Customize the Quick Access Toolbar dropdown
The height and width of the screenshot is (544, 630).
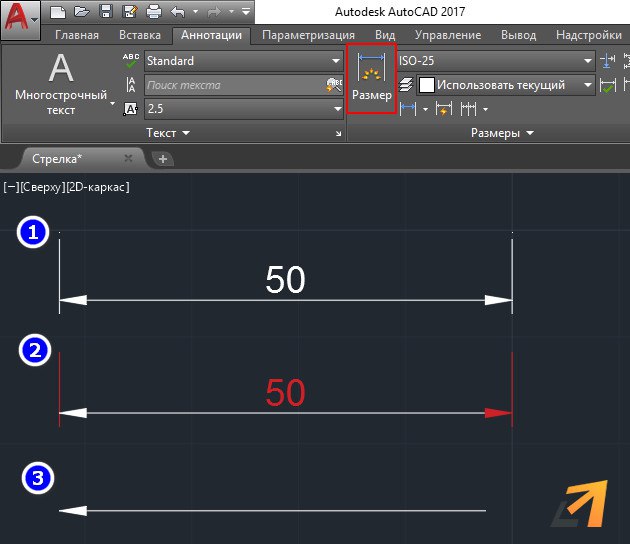pos(246,12)
